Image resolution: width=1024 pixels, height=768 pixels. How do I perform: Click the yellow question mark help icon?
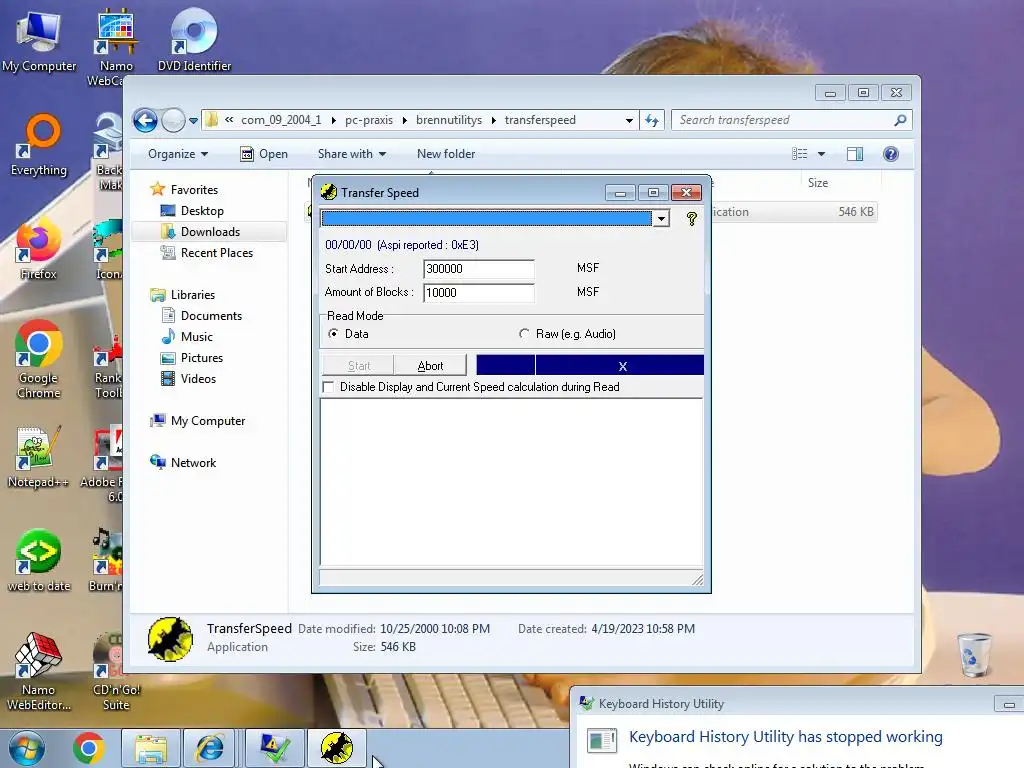tap(692, 219)
